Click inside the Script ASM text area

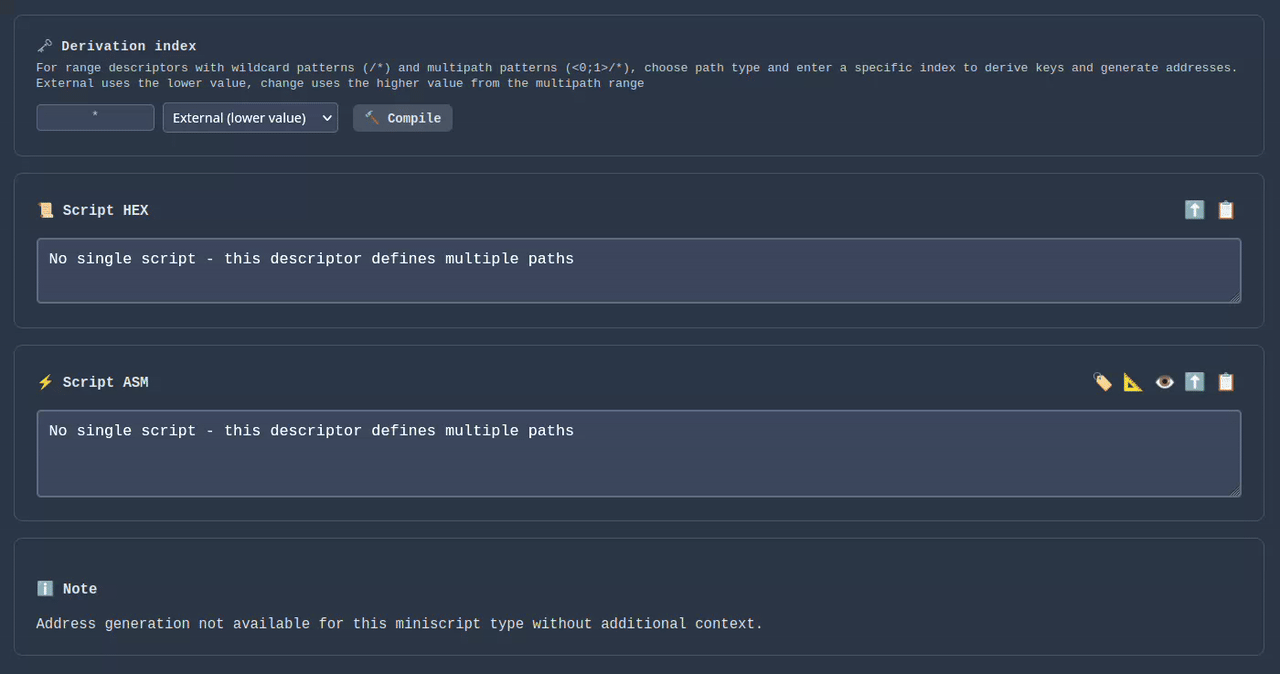click(638, 453)
